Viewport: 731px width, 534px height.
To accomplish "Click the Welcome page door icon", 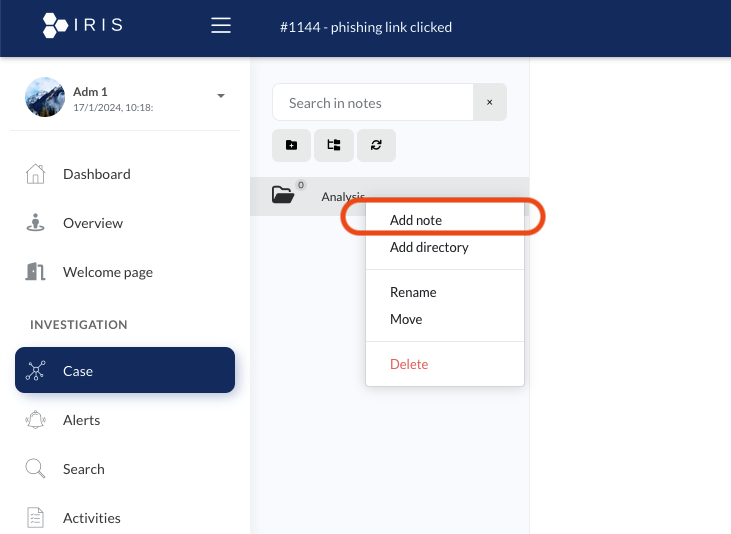I will 35,271.
